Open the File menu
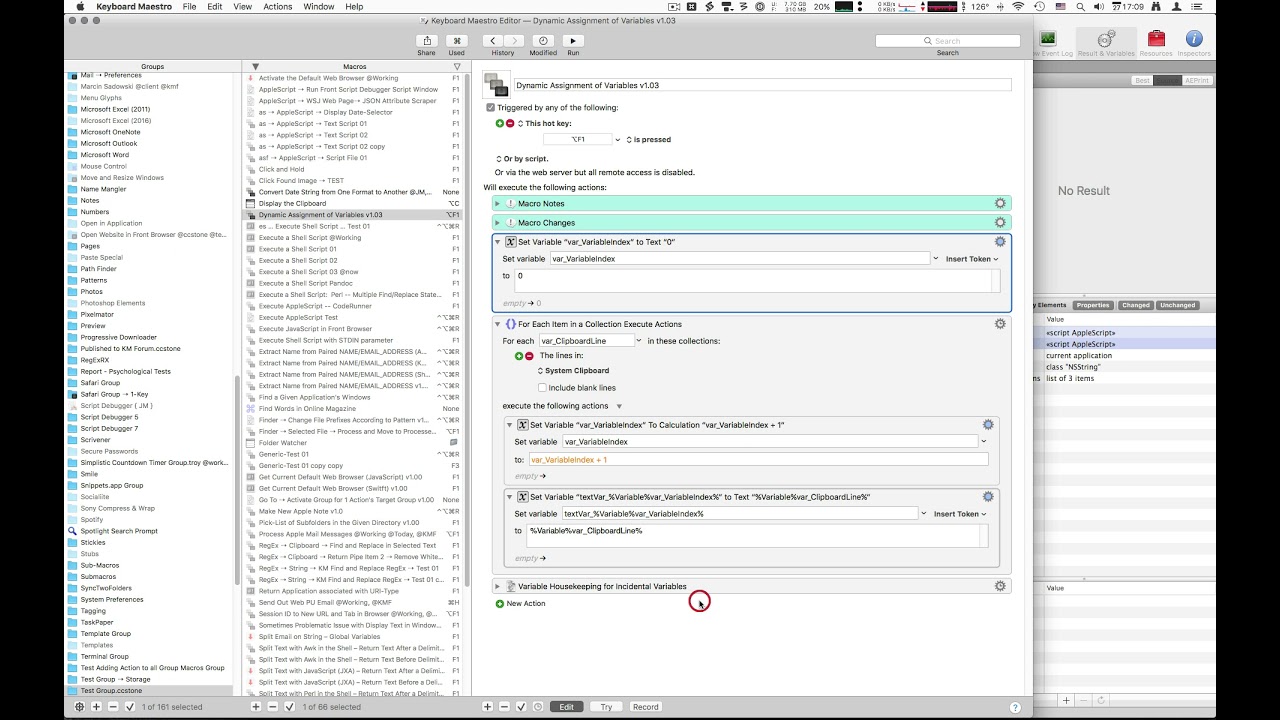The height and width of the screenshot is (720, 1280). (x=189, y=7)
